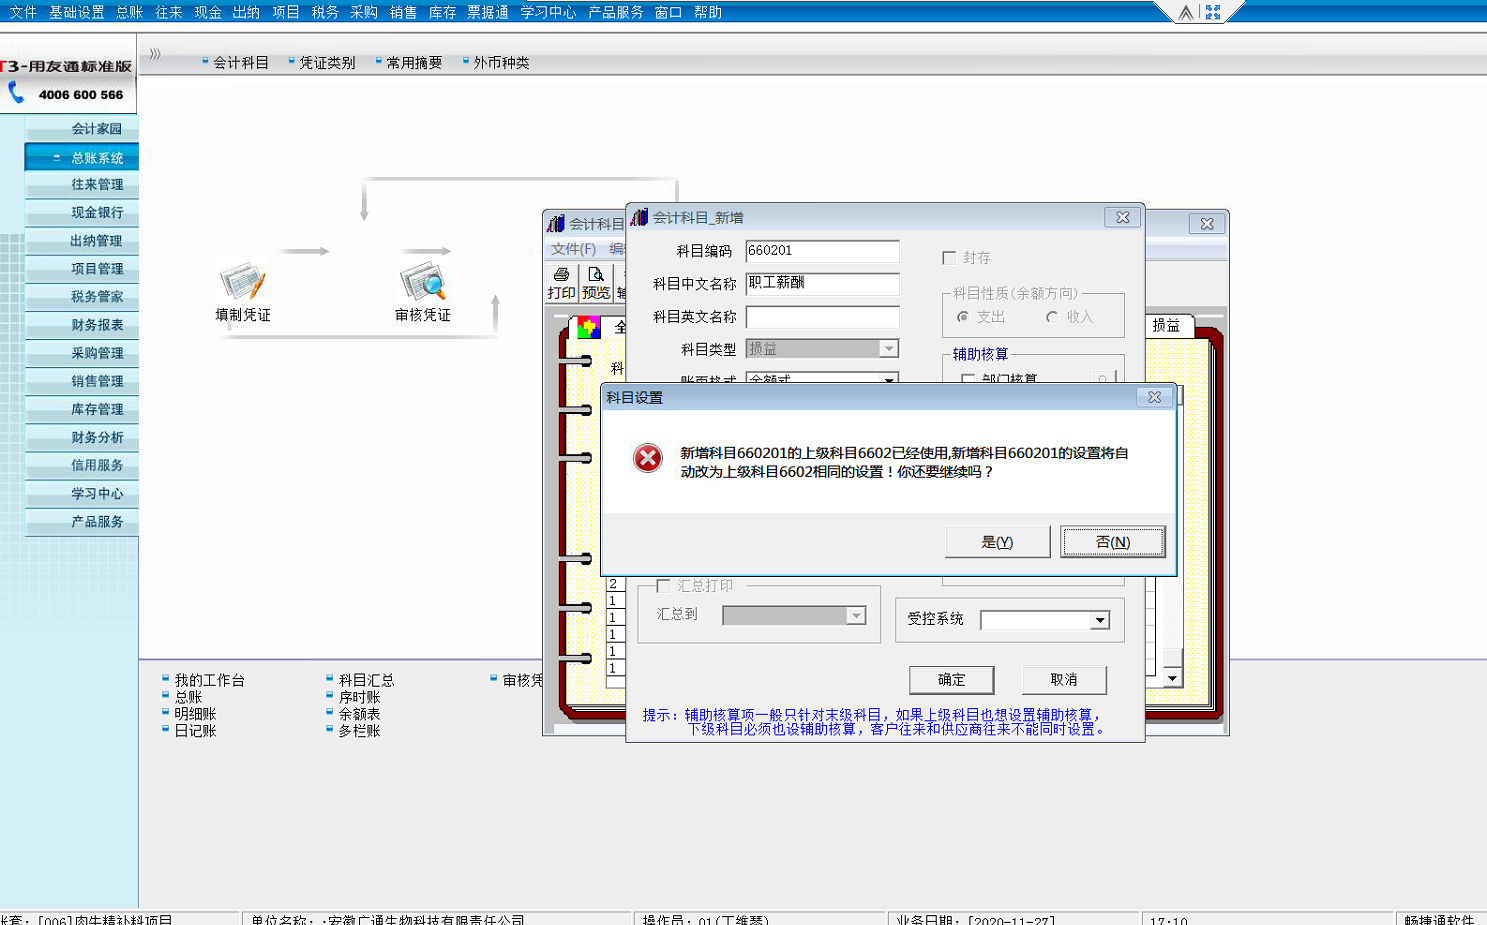Image resolution: width=1487 pixels, height=925 pixels.
Task: Open the 总账 menu
Action: [x=129, y=12]
